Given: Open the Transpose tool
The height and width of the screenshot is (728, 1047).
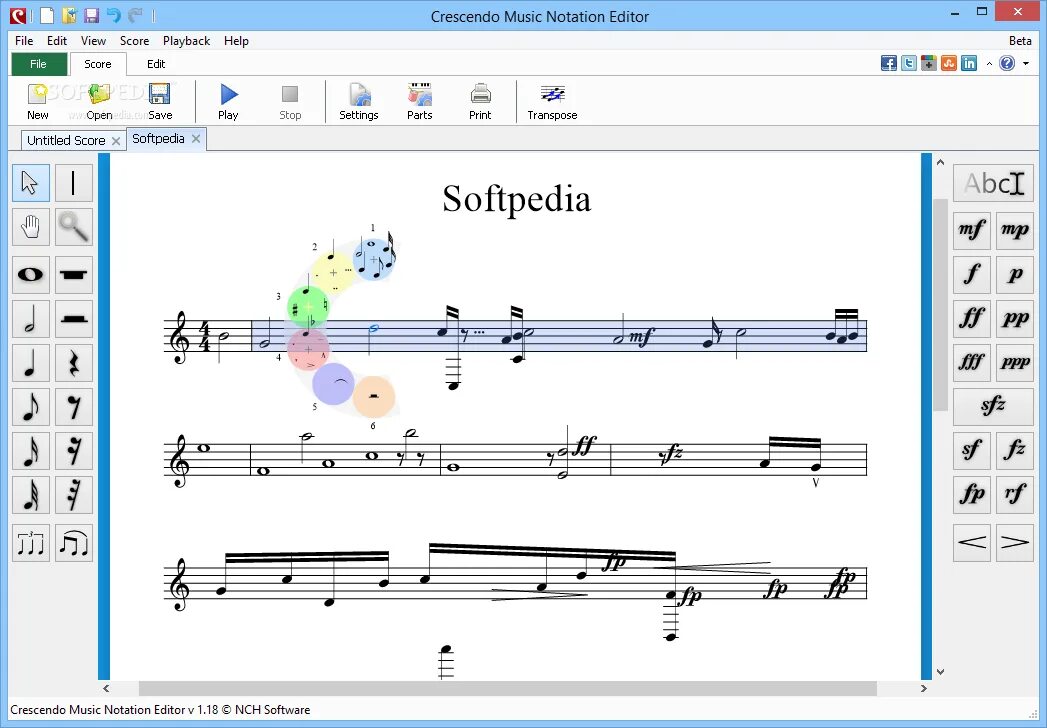Looking at the screenshot, I should (x=552, y=102).
